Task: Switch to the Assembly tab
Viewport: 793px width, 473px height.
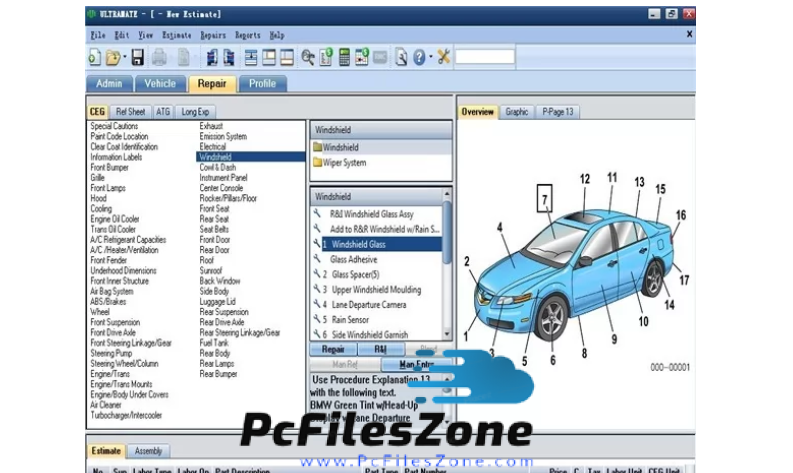Action: tap(148, 451)
